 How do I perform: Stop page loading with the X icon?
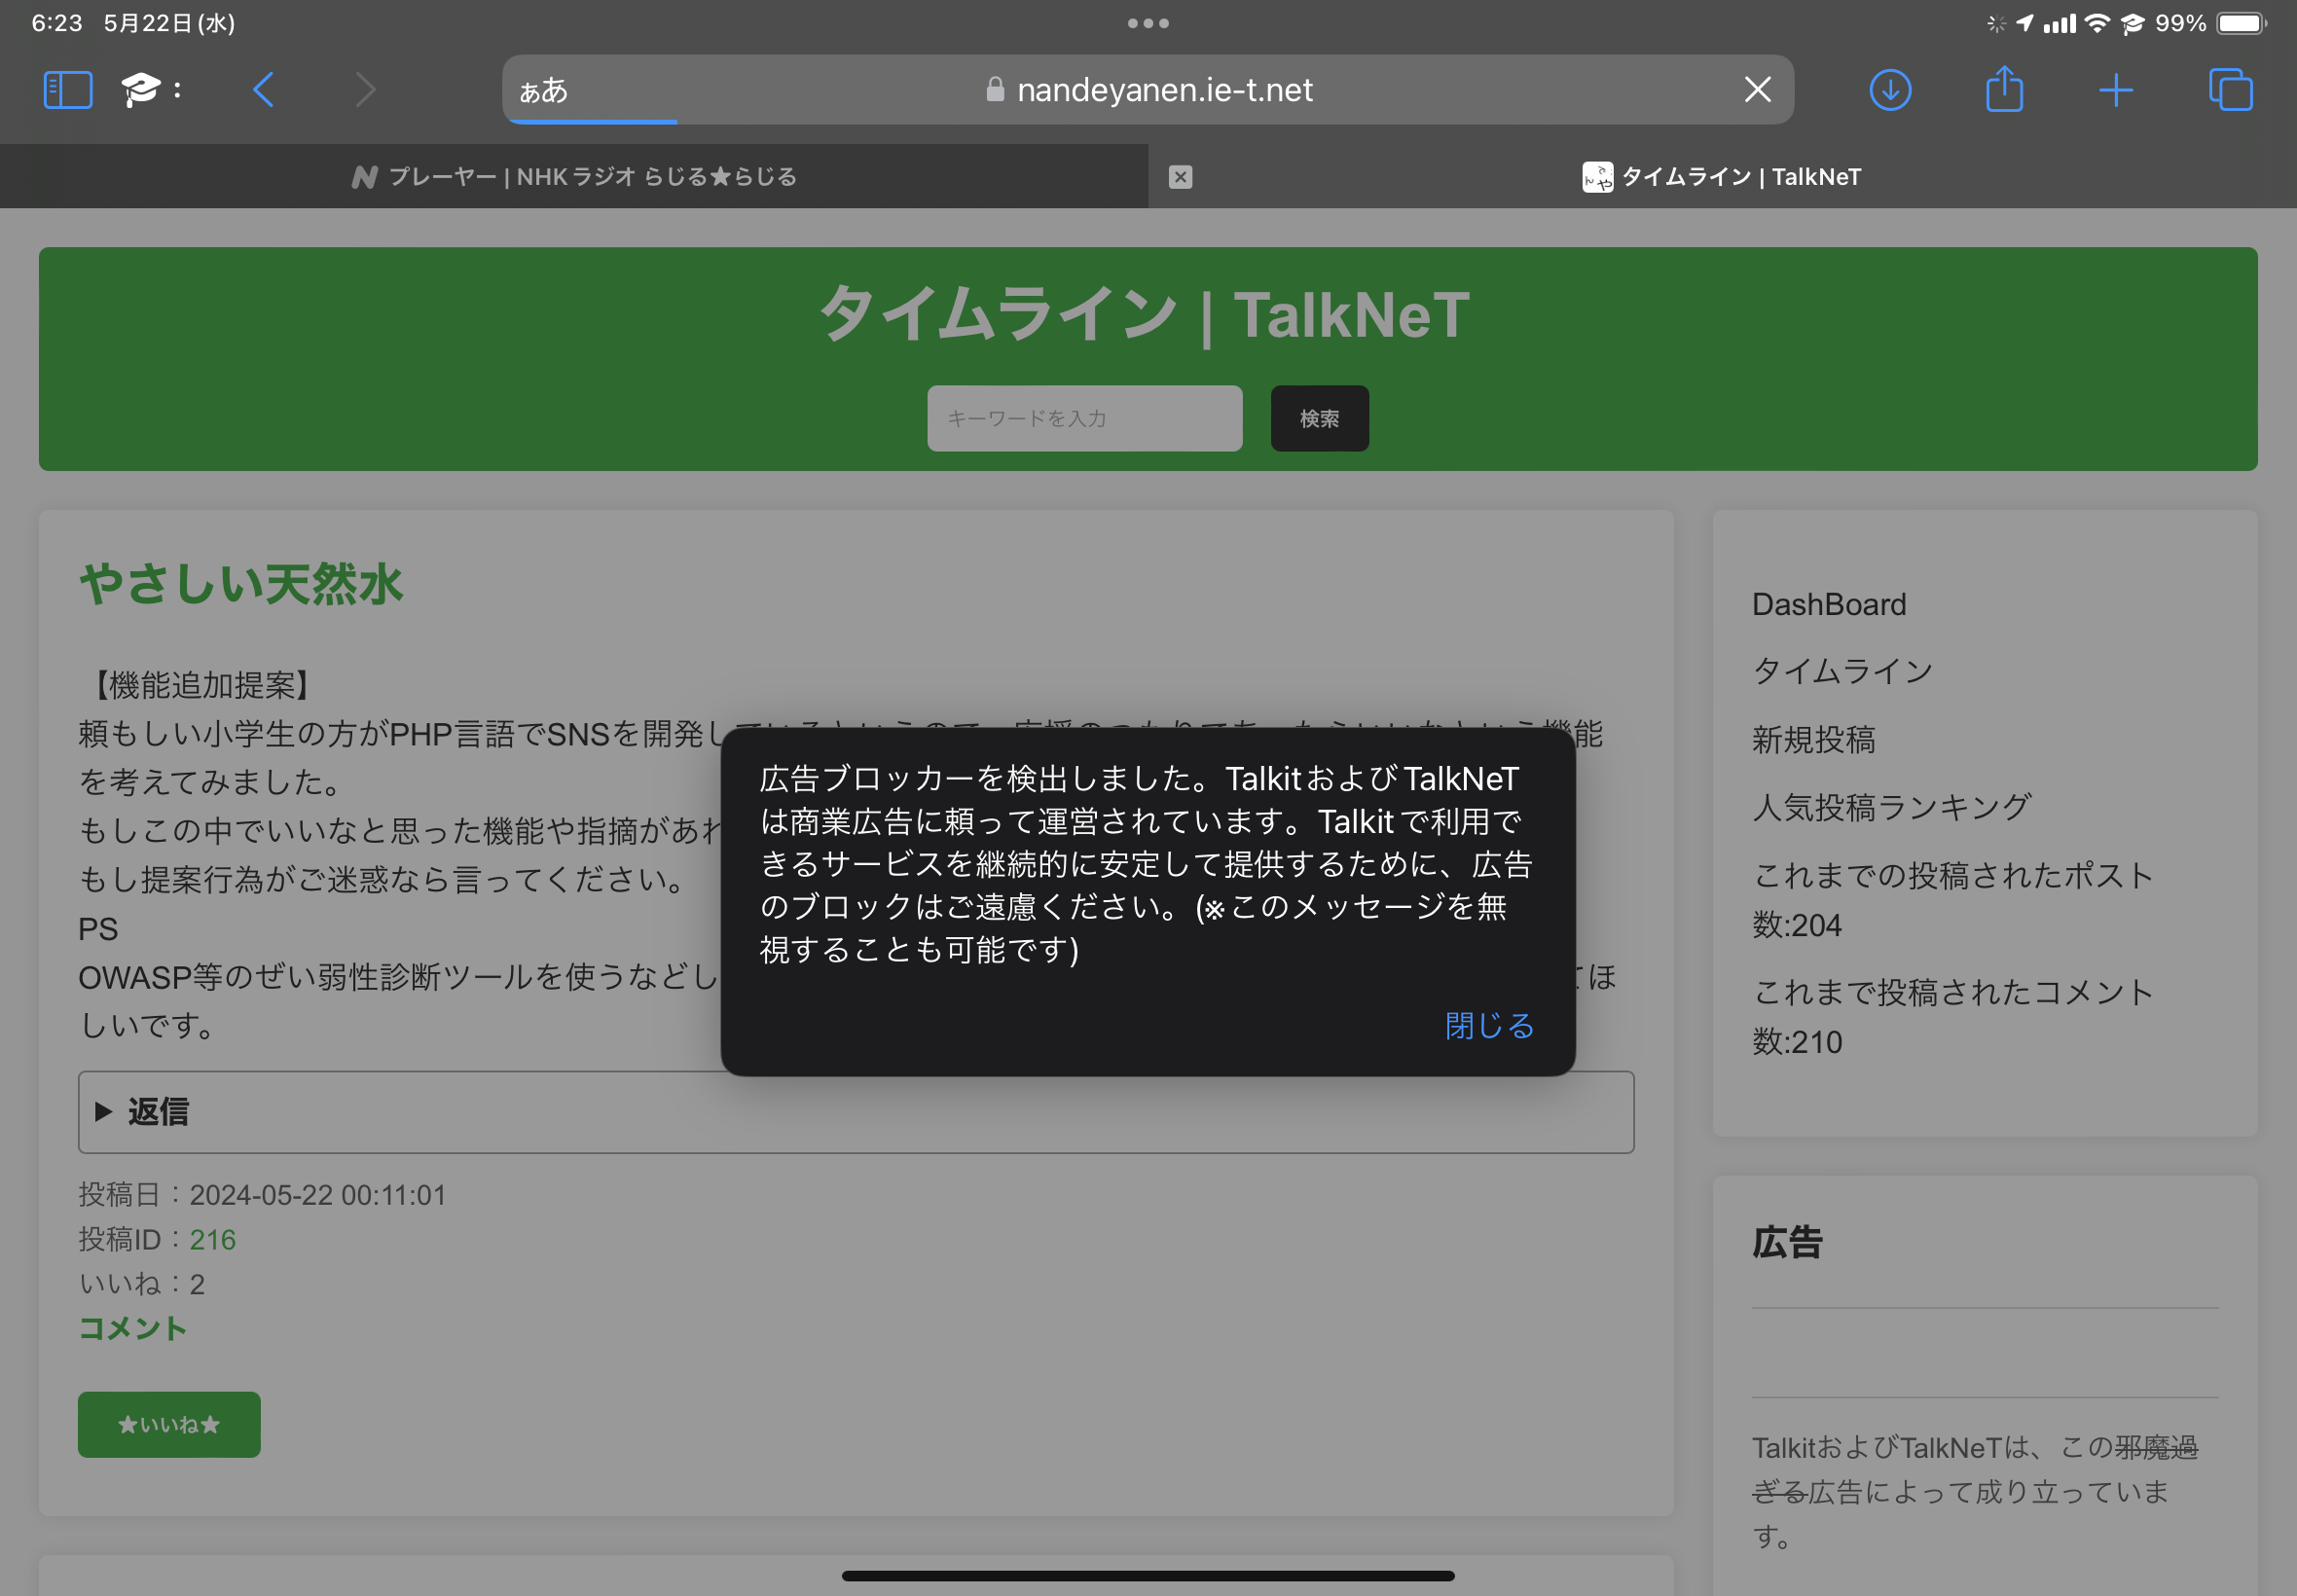(x=1757, y=90)
